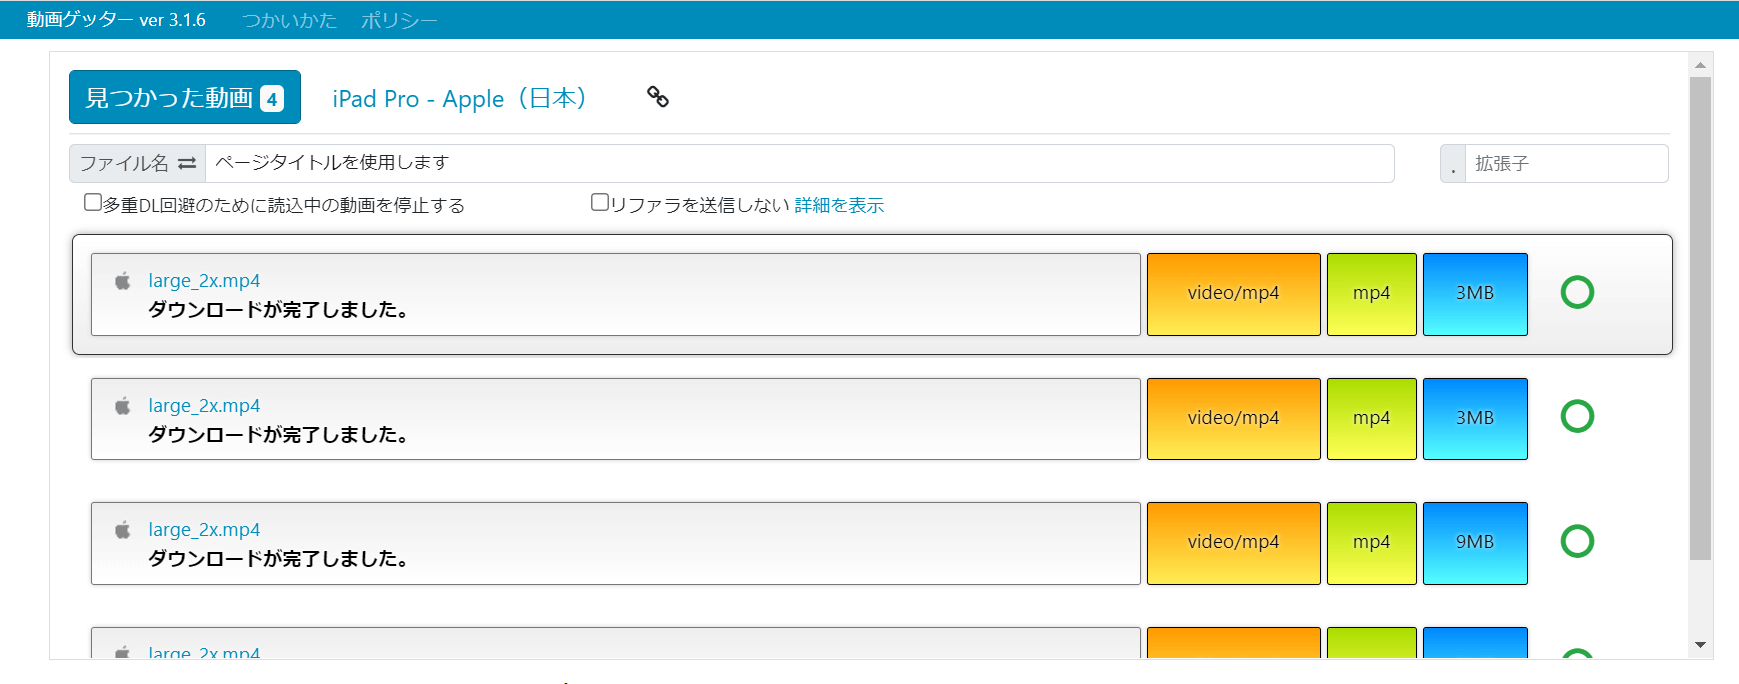This screenshot has height=684, width=1739.
Task: Open the つかいかた menu item
Action: (x=289, y=20)
